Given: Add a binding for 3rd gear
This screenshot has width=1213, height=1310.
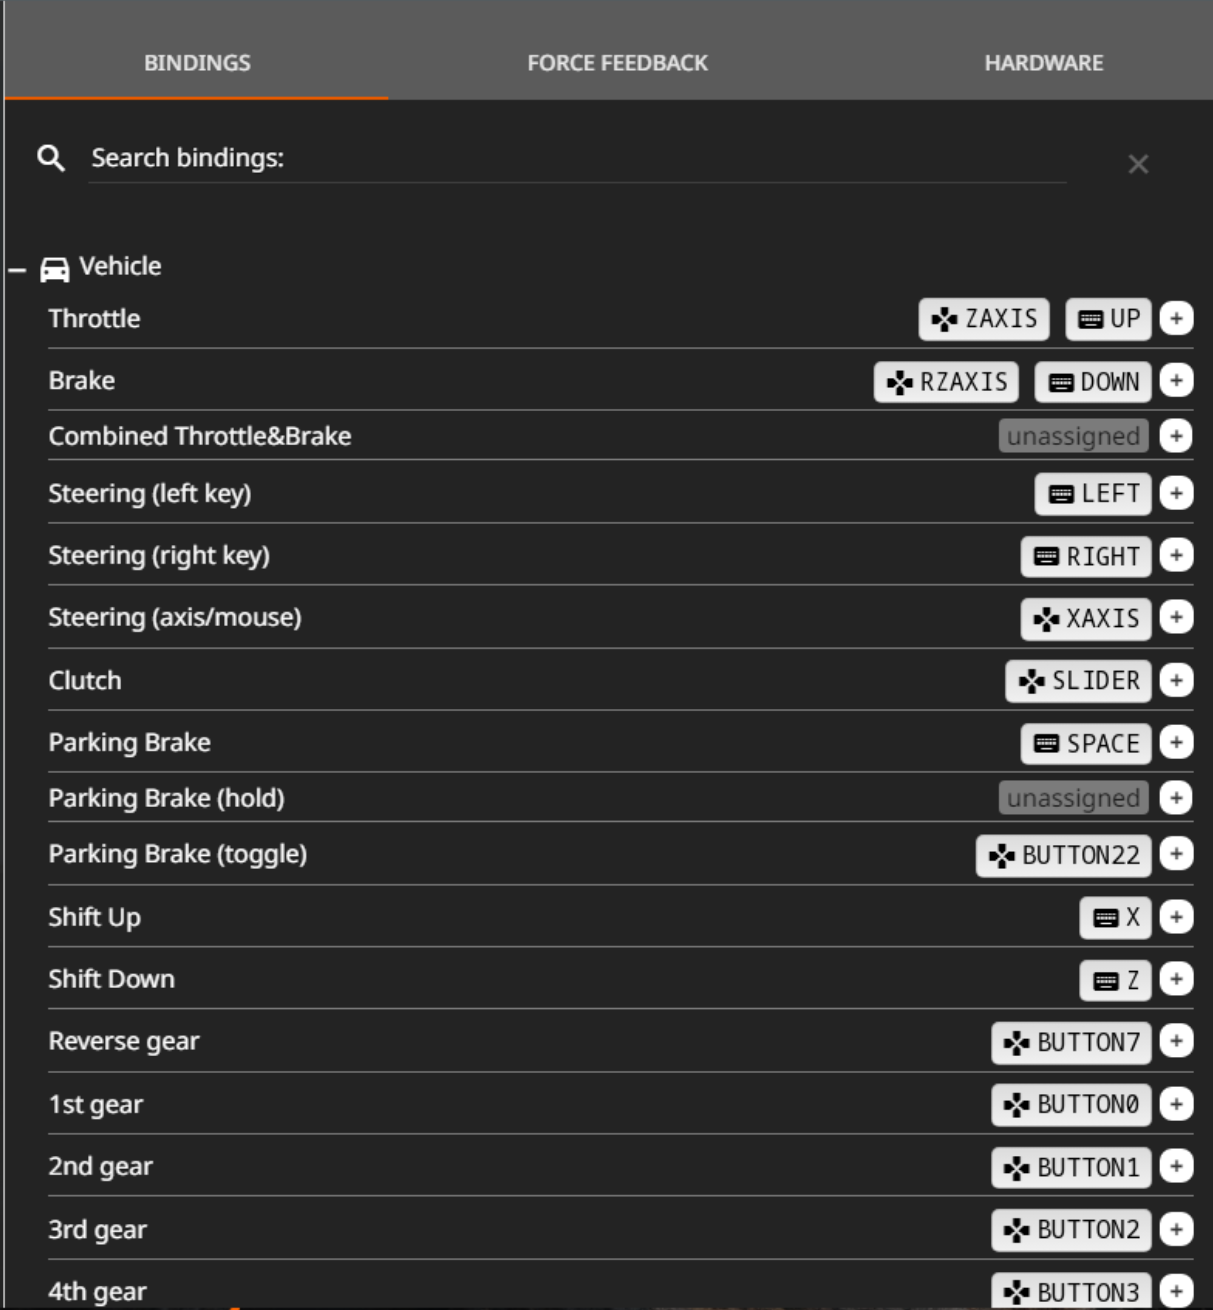Looking at the screenshot, I should [x=1176, y=1229].
